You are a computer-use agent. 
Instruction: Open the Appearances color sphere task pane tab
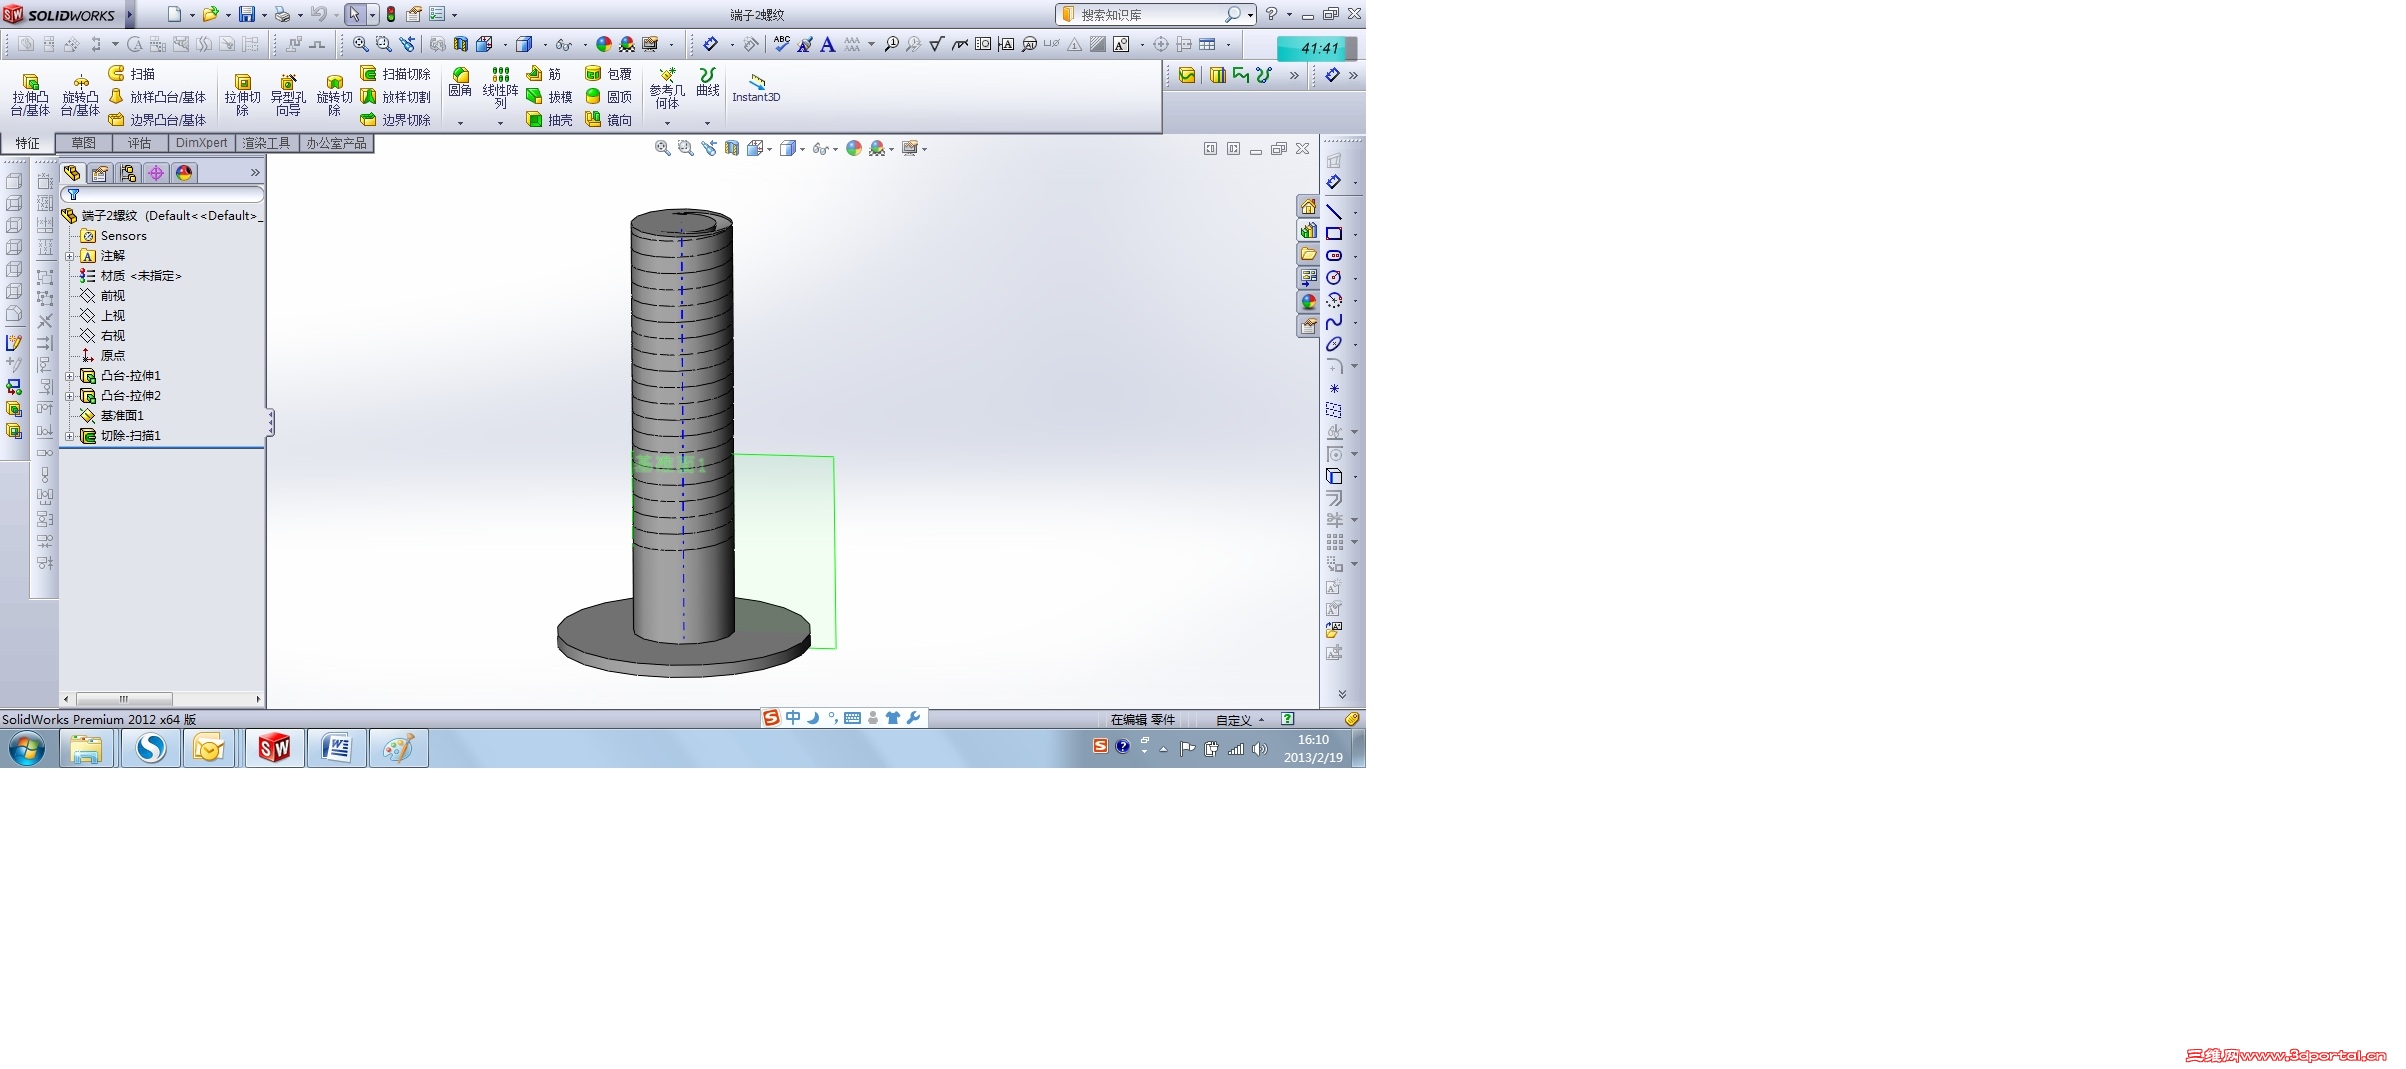pos(1308,302)
